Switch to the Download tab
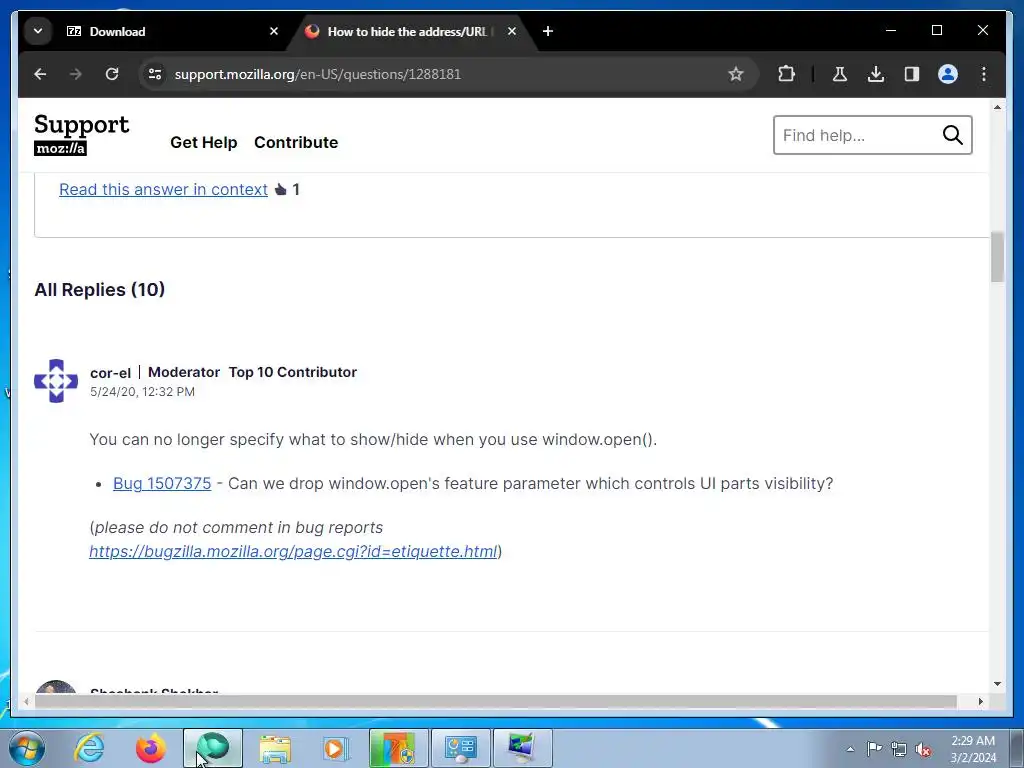 point(170,31)
